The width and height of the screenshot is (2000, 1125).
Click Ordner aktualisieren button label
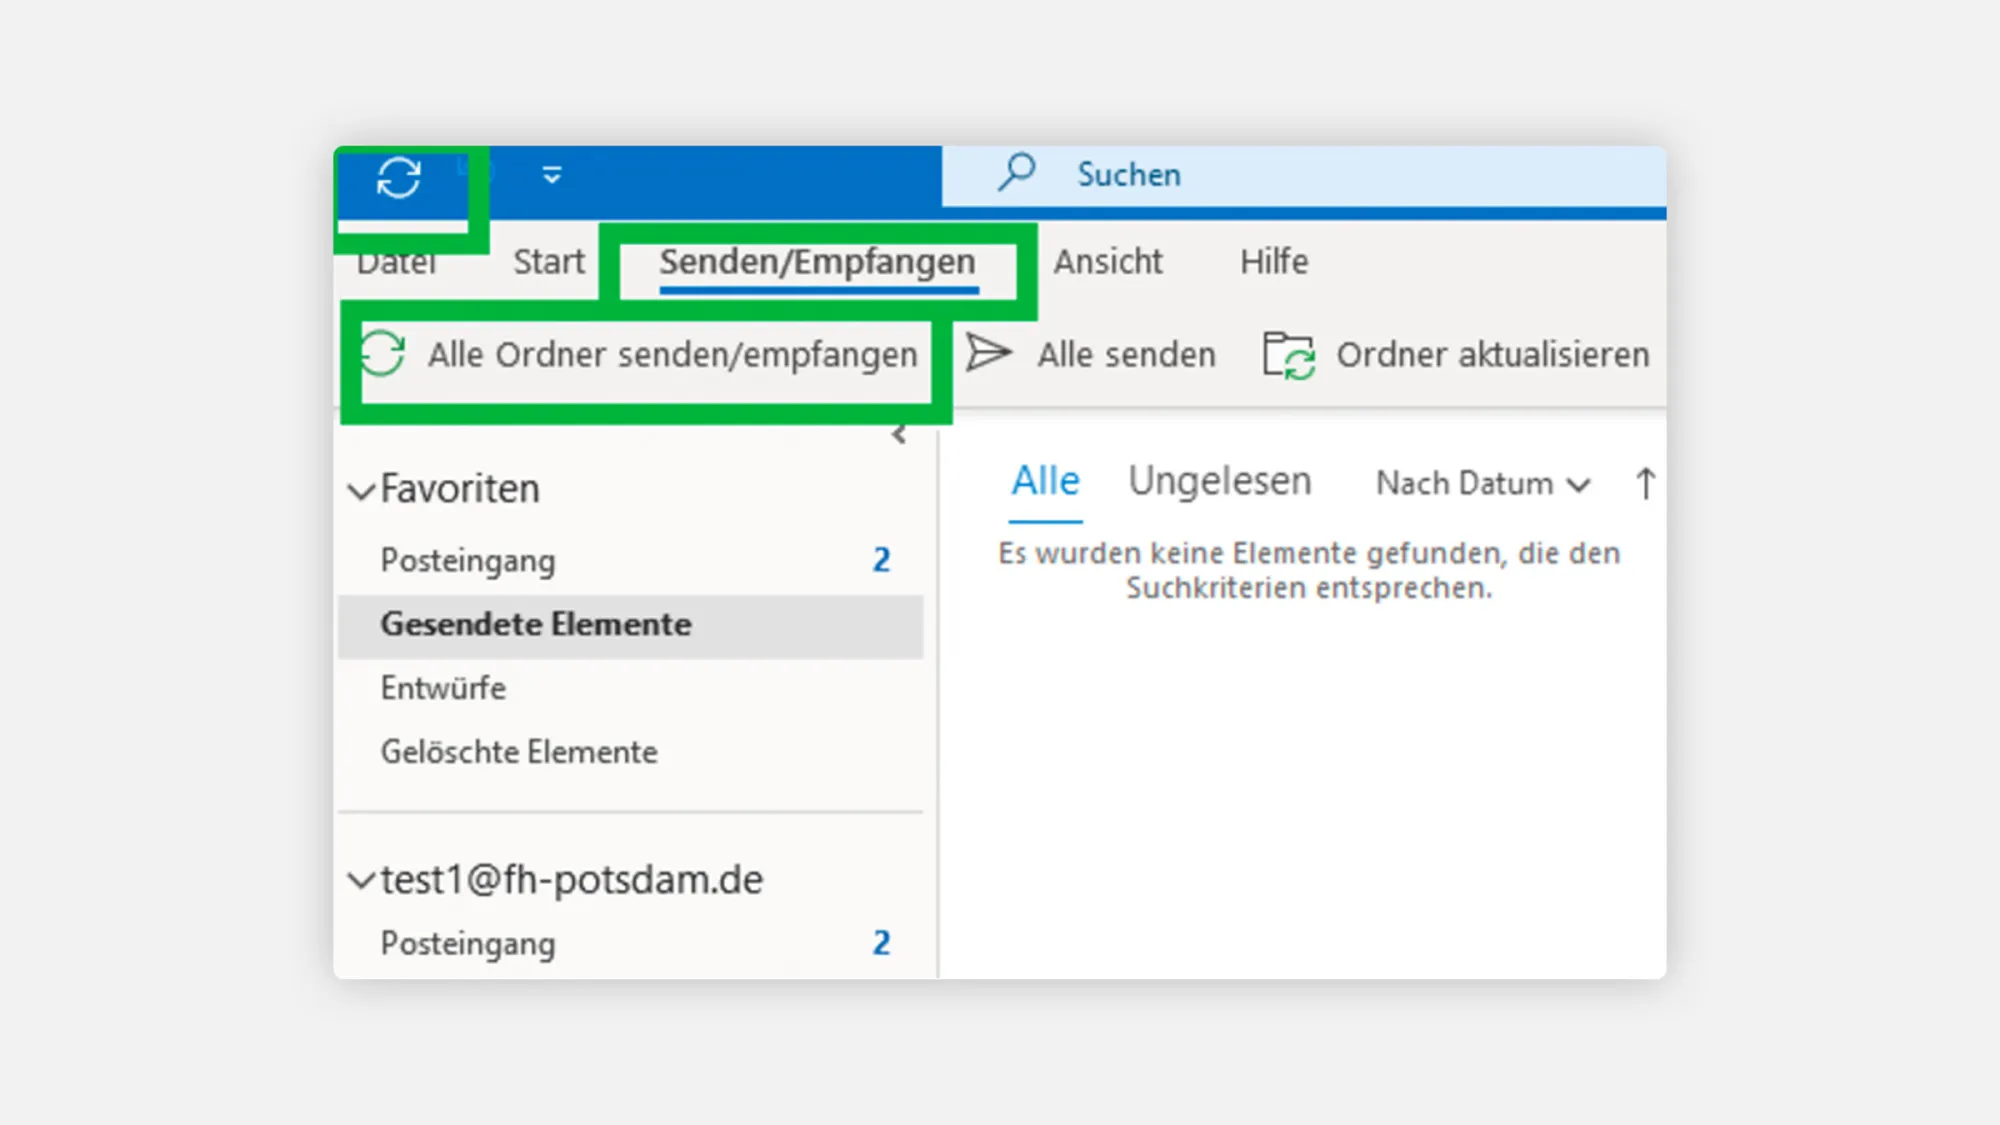(1493, 355)
